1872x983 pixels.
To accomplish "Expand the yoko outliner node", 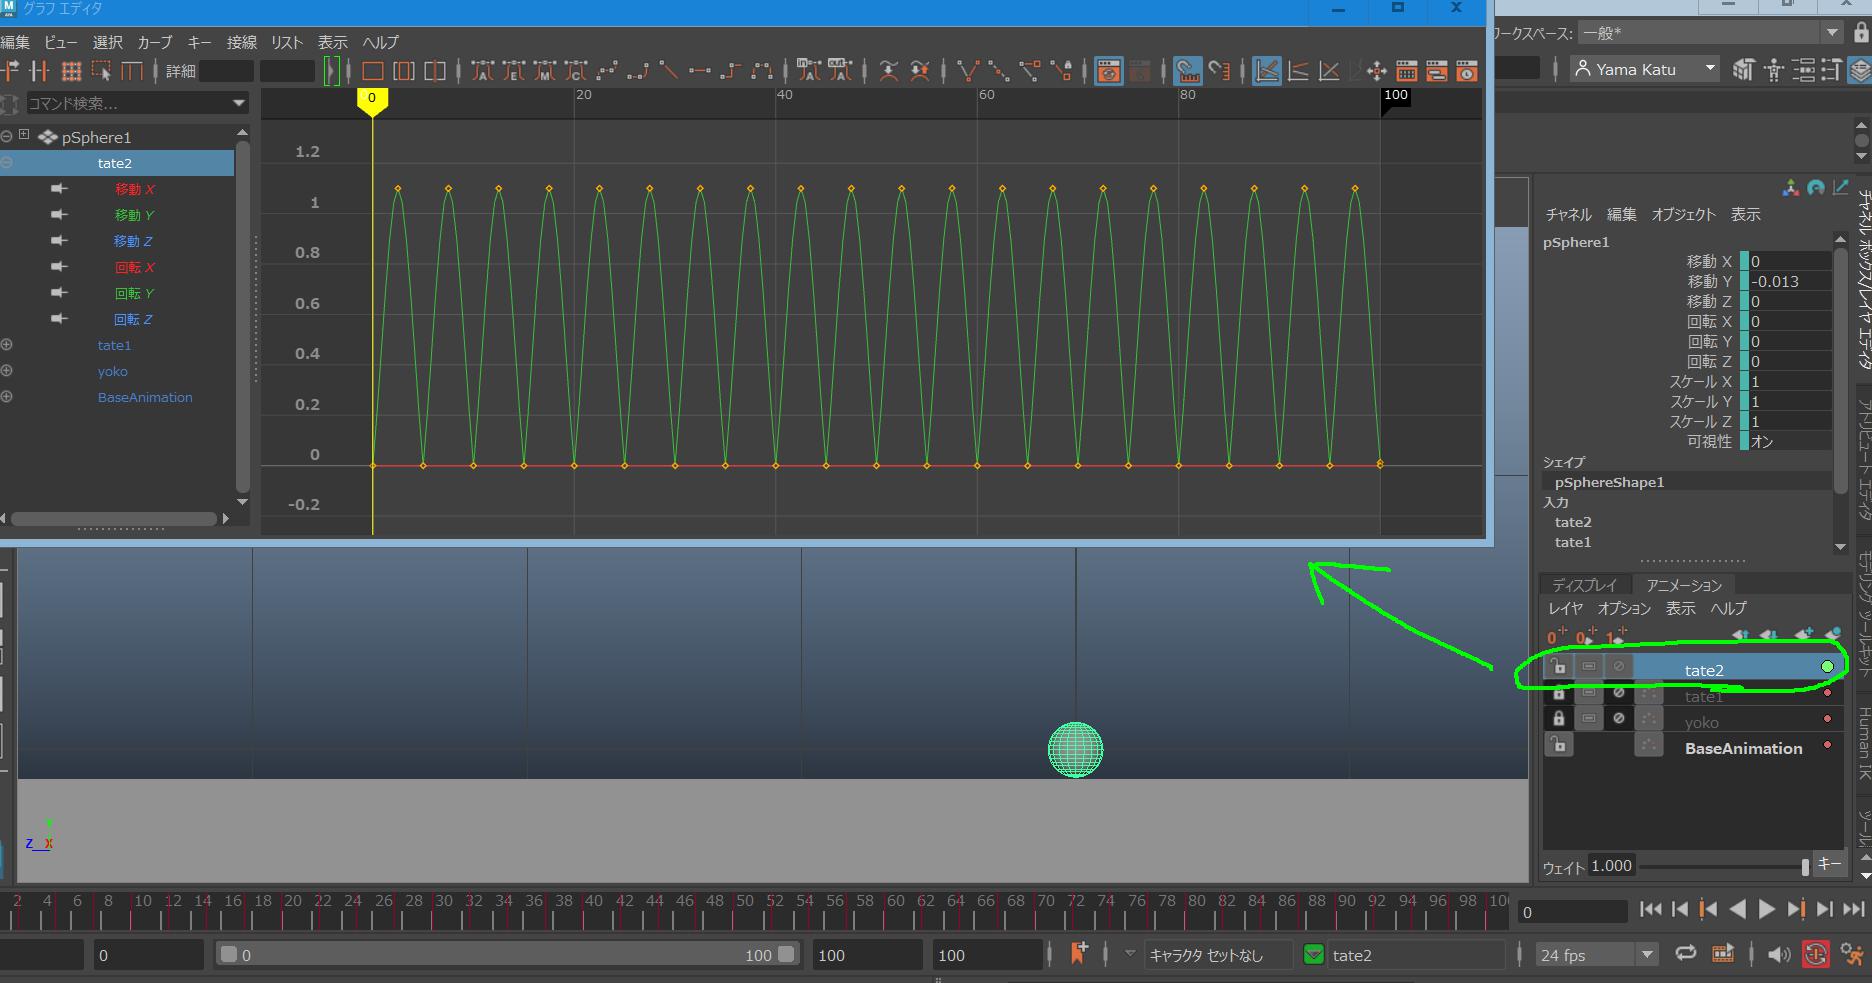I will coord(7,370).
